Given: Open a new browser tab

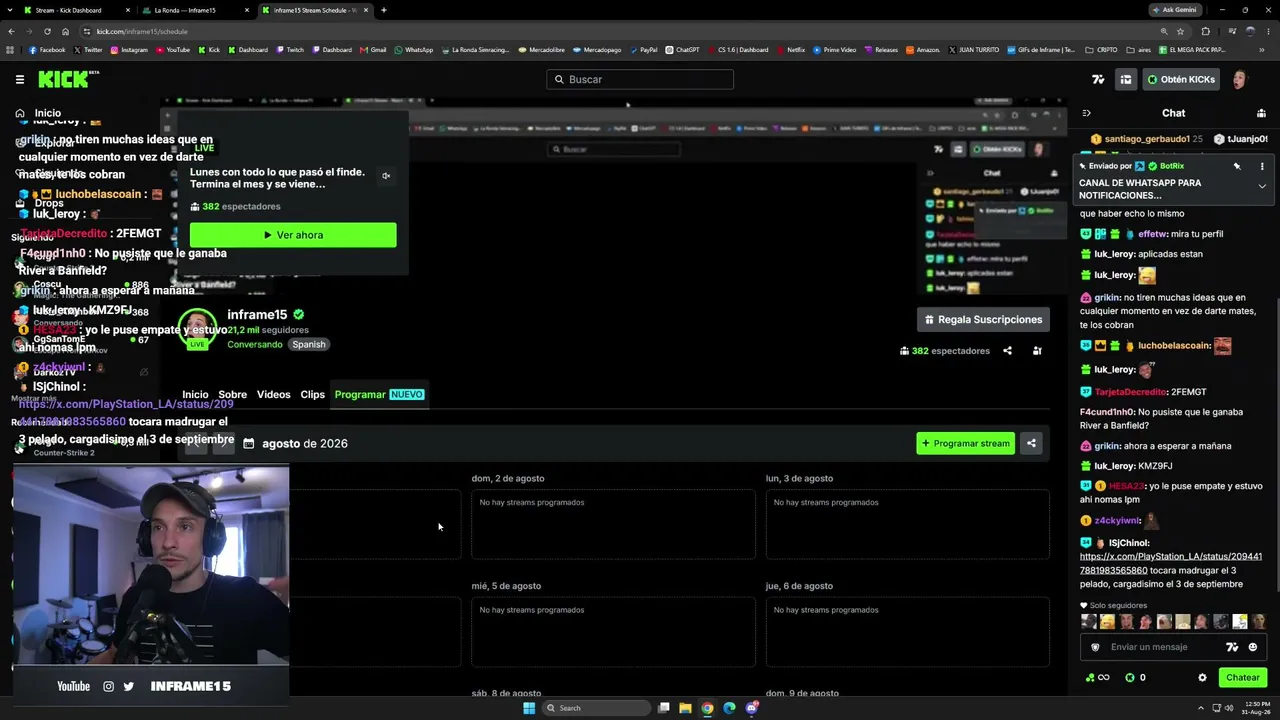Looking at the screenshot, I should coord(384,10).
